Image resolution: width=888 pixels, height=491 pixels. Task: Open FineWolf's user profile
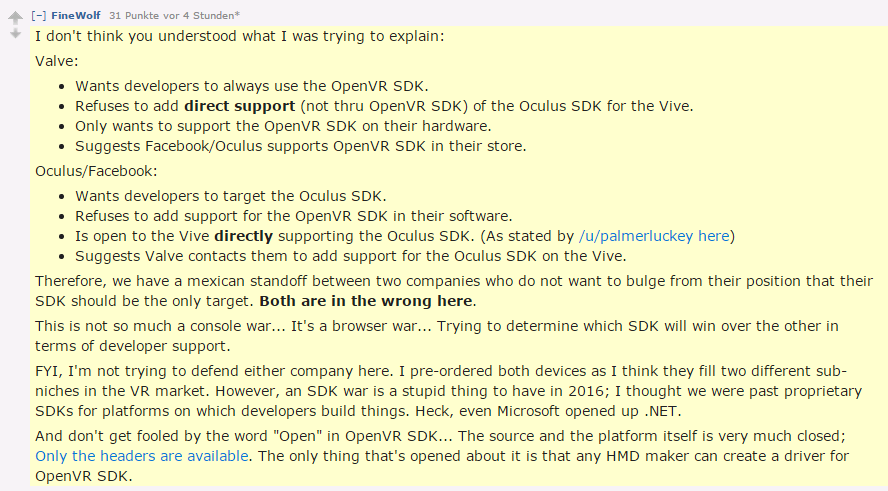(76, 16)
